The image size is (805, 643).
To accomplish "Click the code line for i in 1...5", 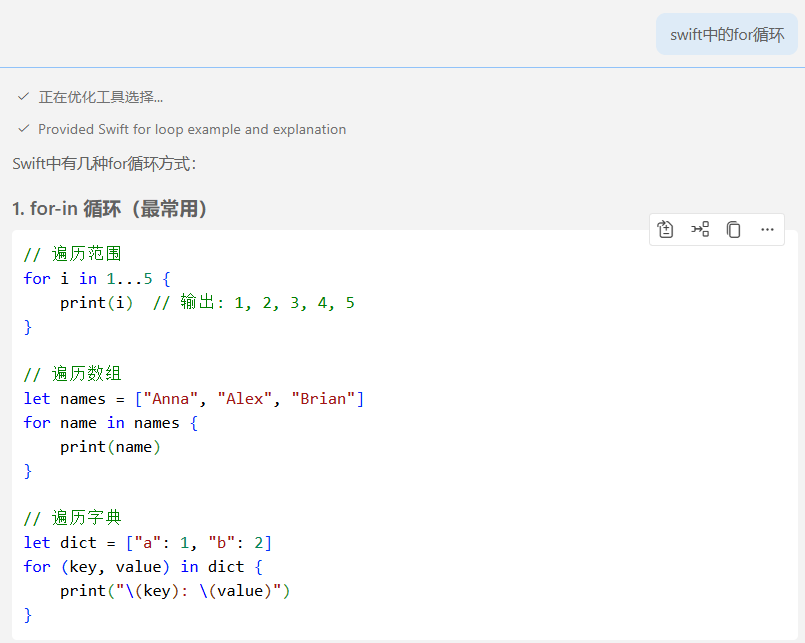I will (97, 278).
